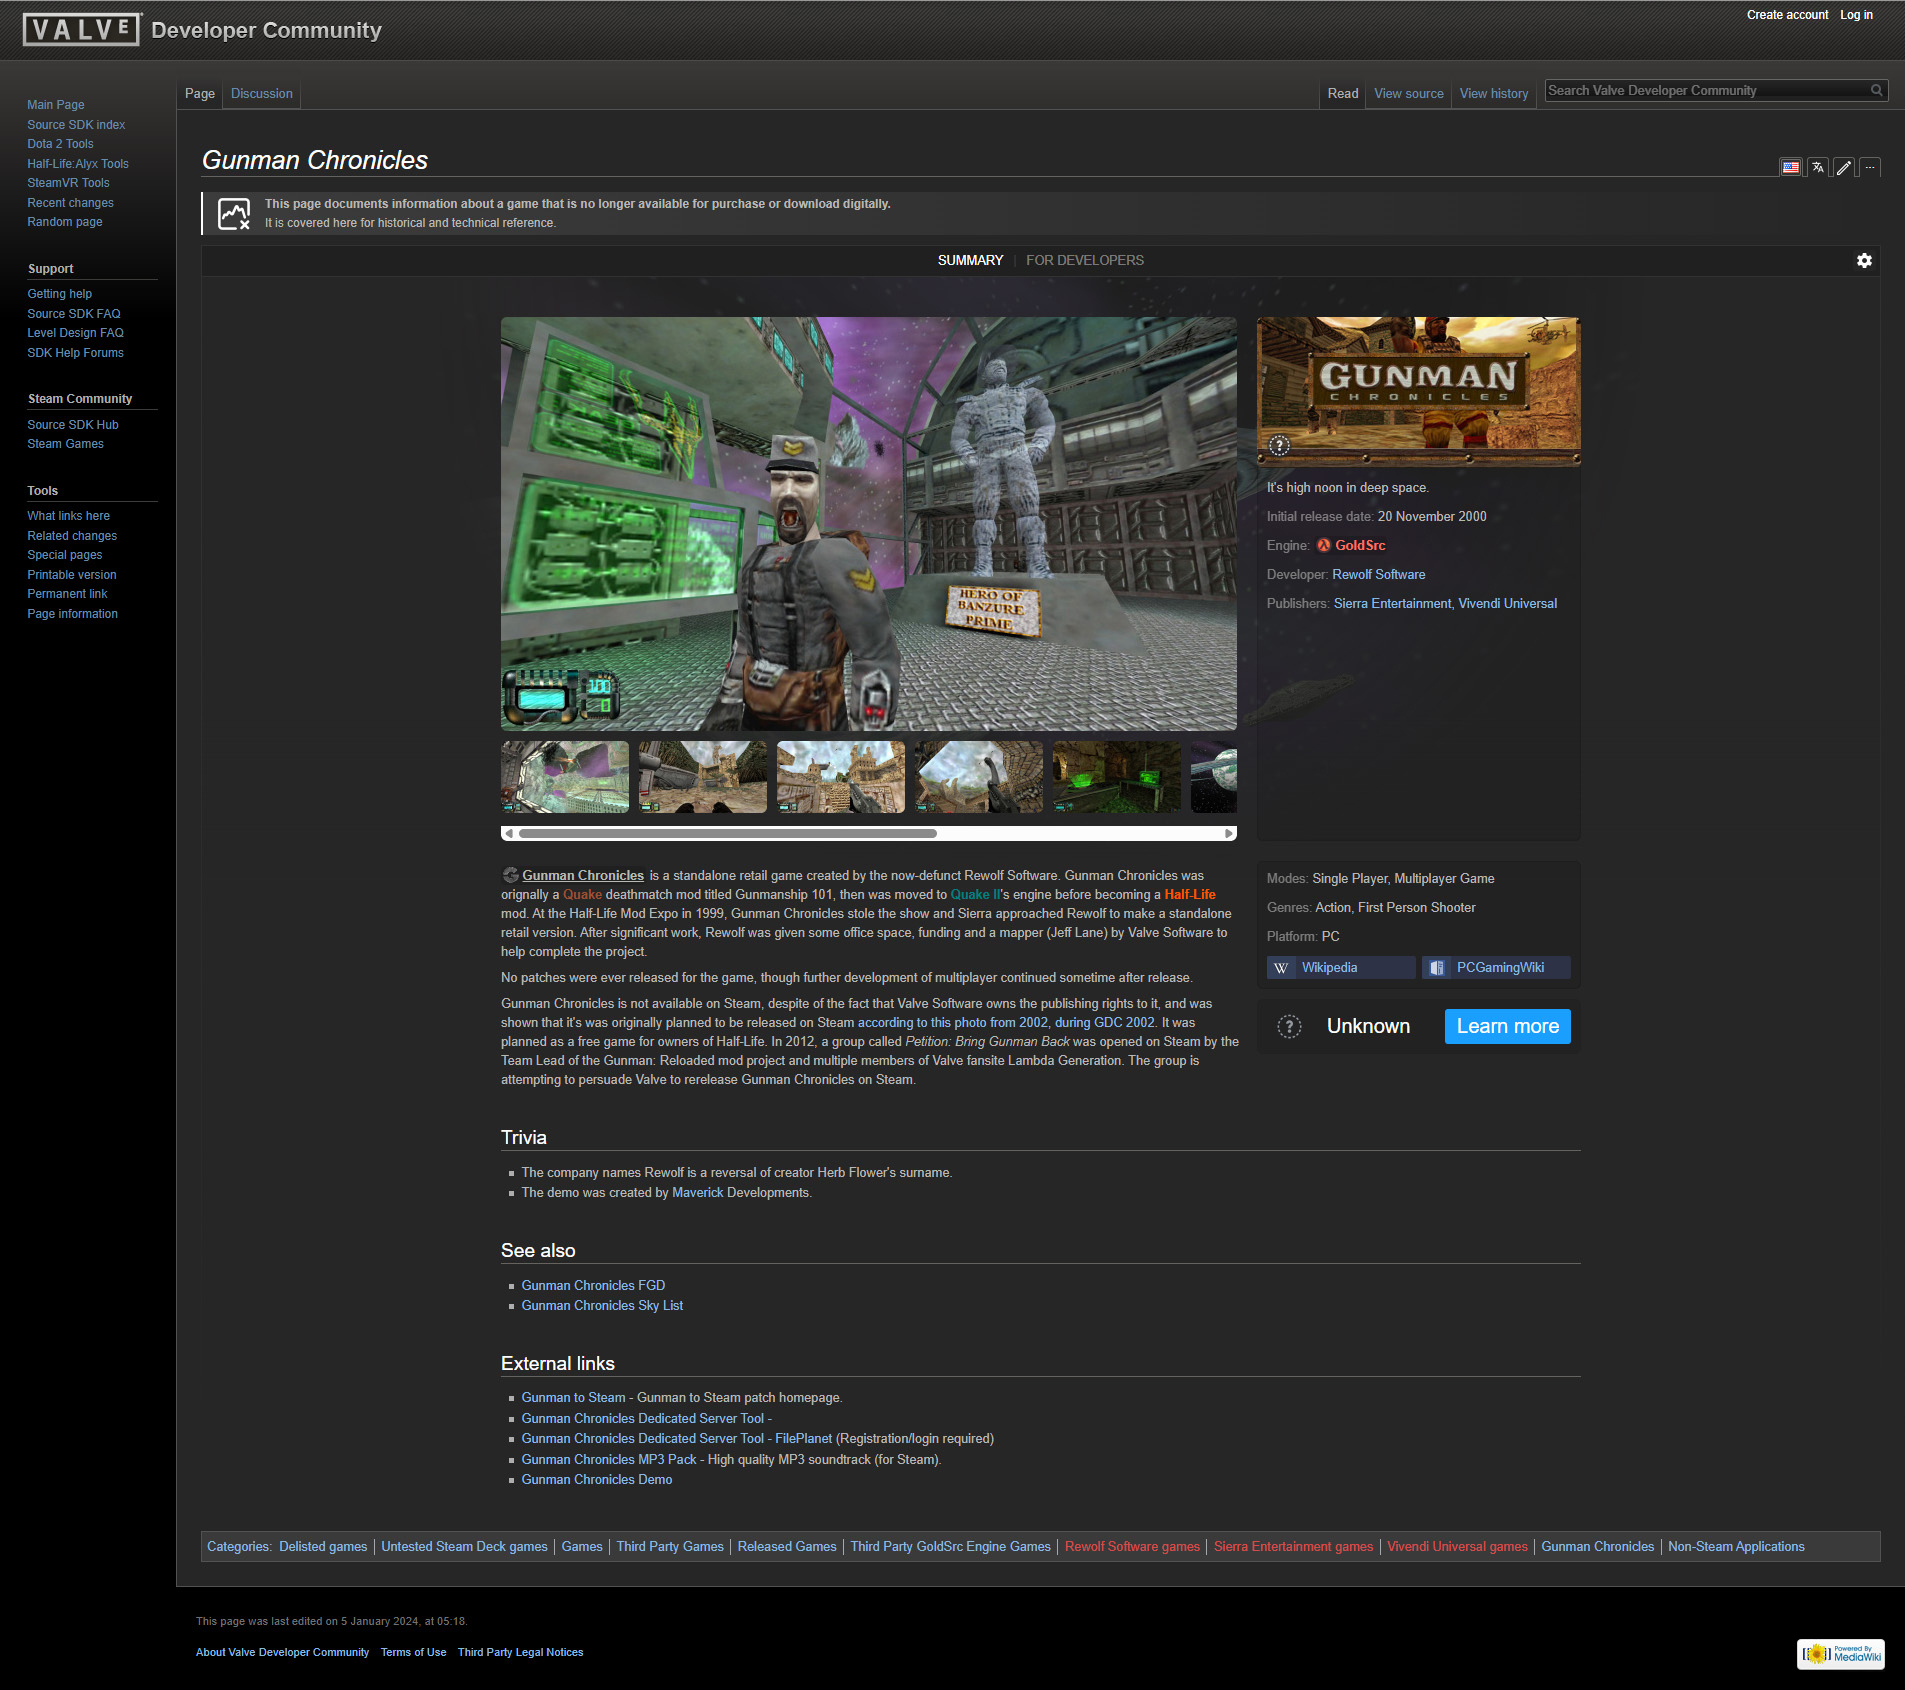This screenshot has height=1690, width=1905.
Task: Click the pencil edit icon
Action: coord(1844,167)
